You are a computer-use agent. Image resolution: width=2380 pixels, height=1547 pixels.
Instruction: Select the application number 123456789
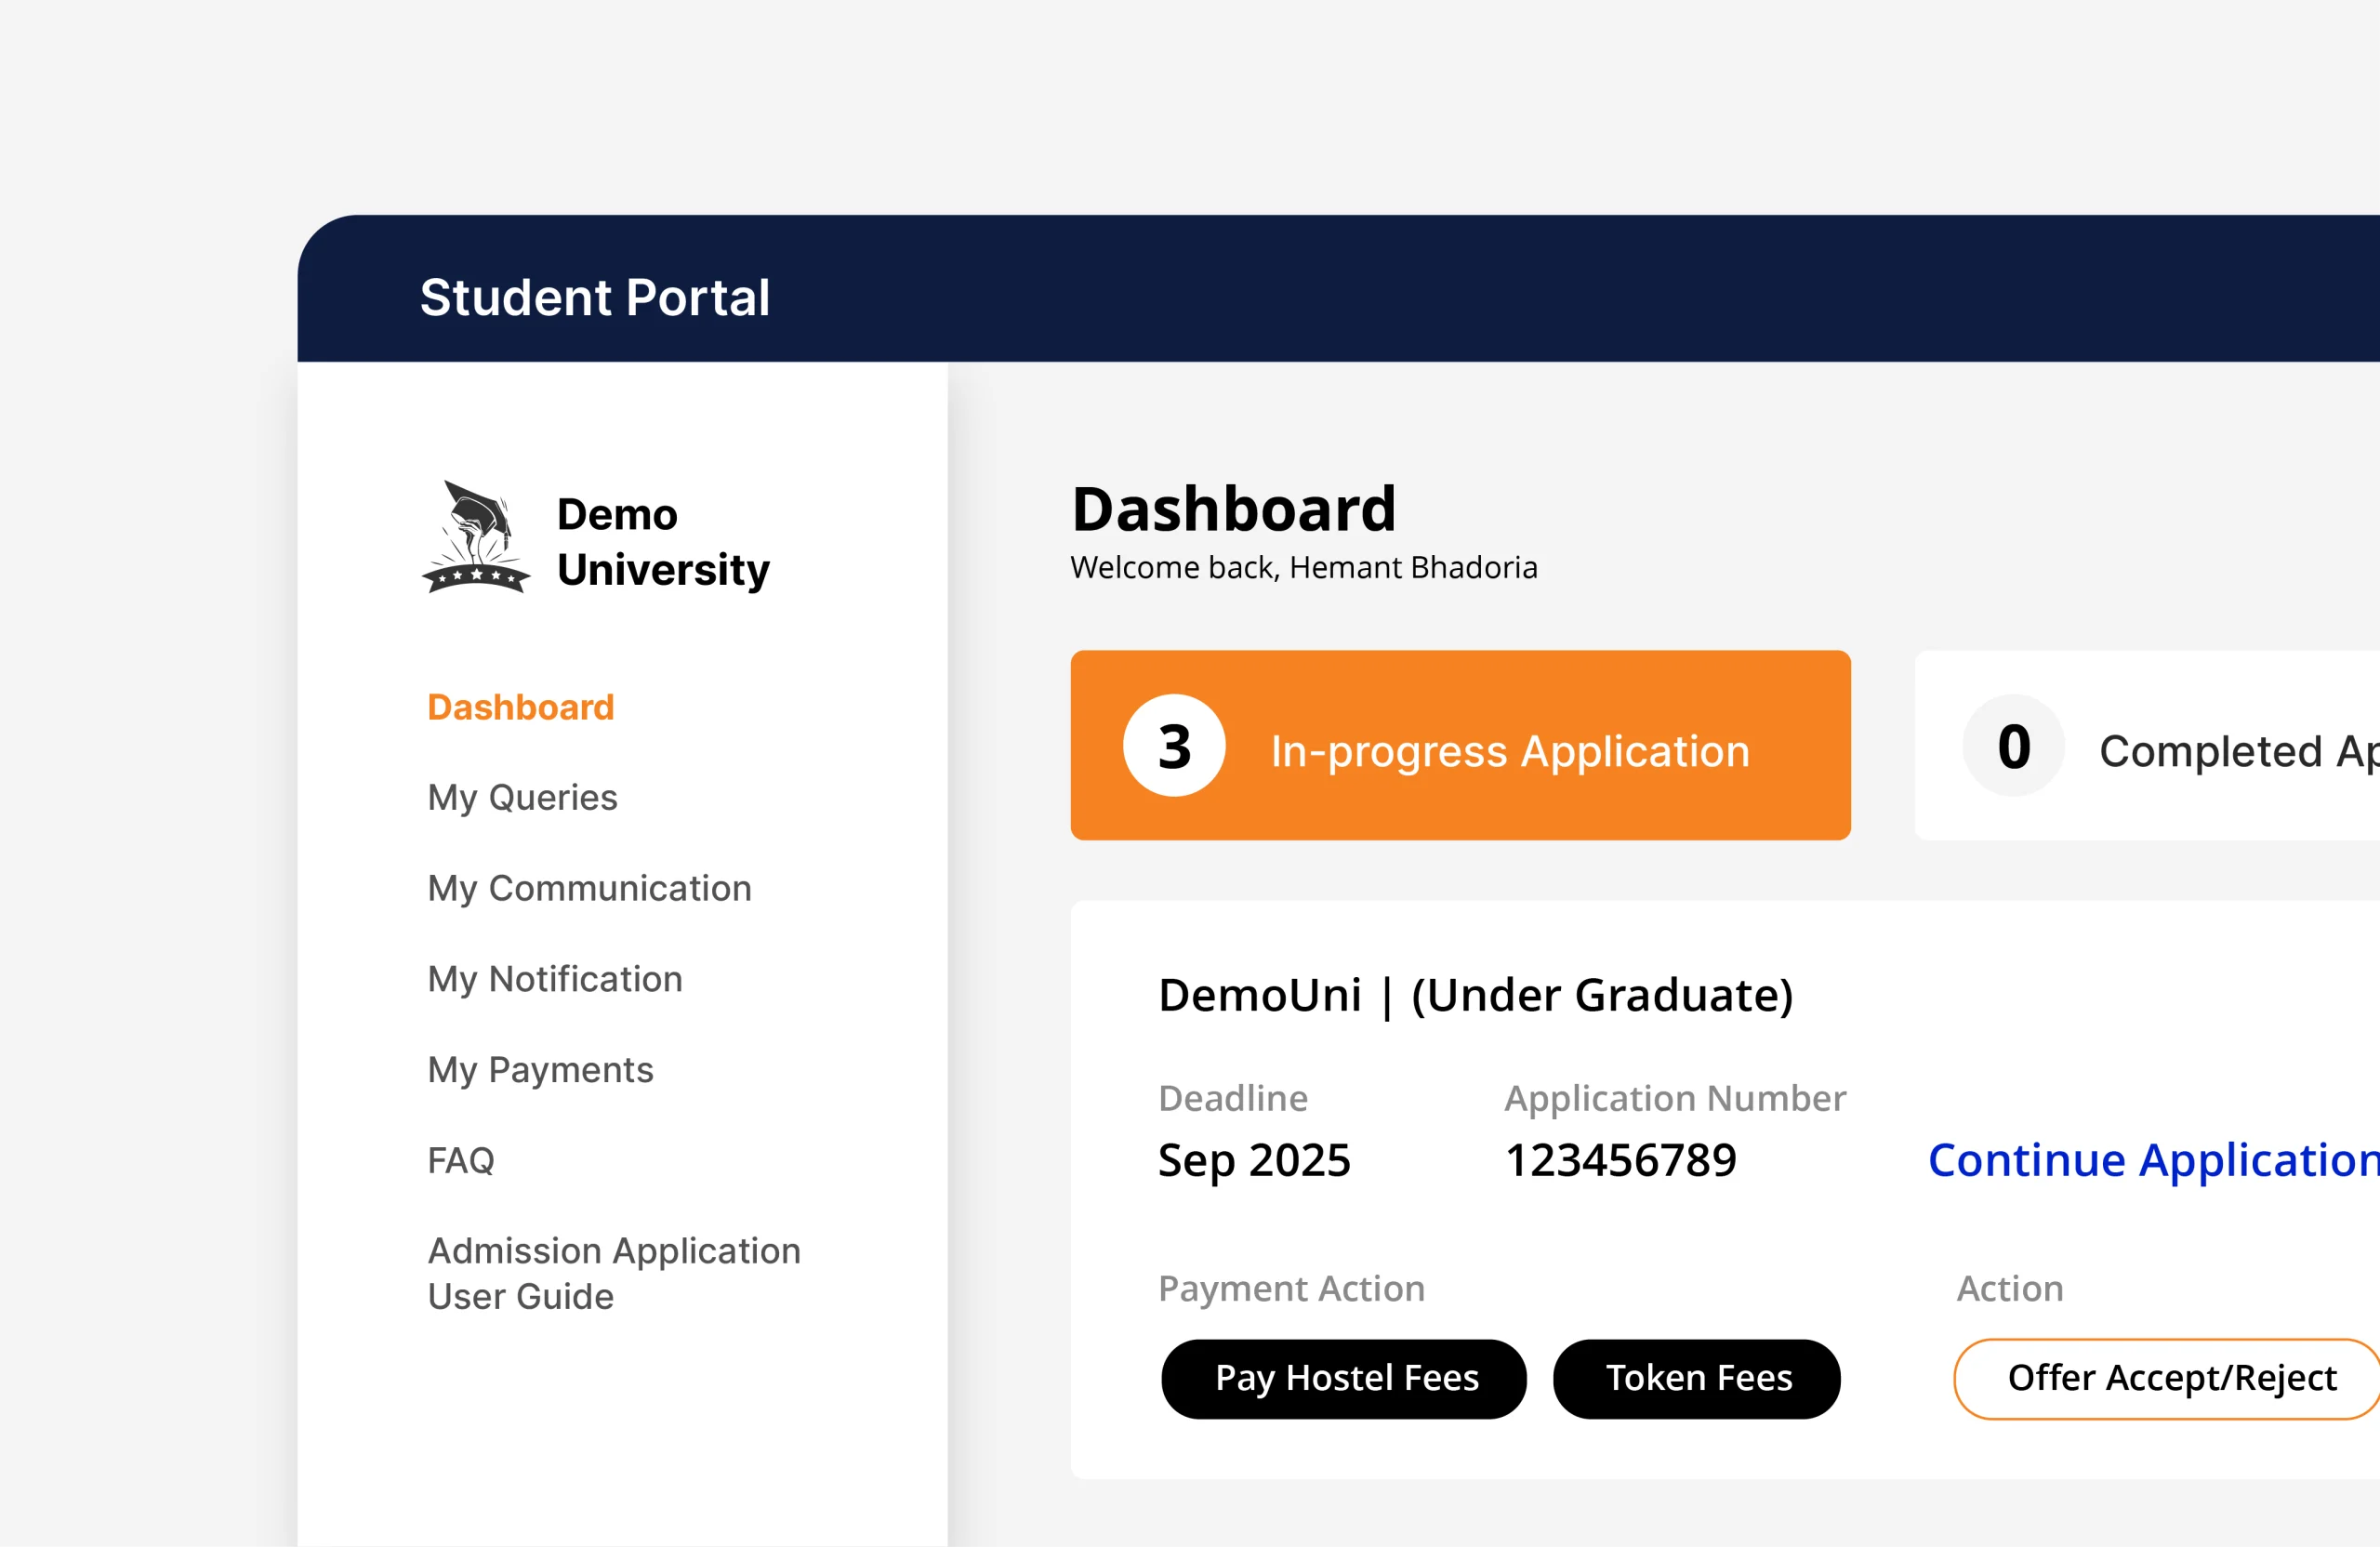pyautogui.click(x=1620, y=1160)
